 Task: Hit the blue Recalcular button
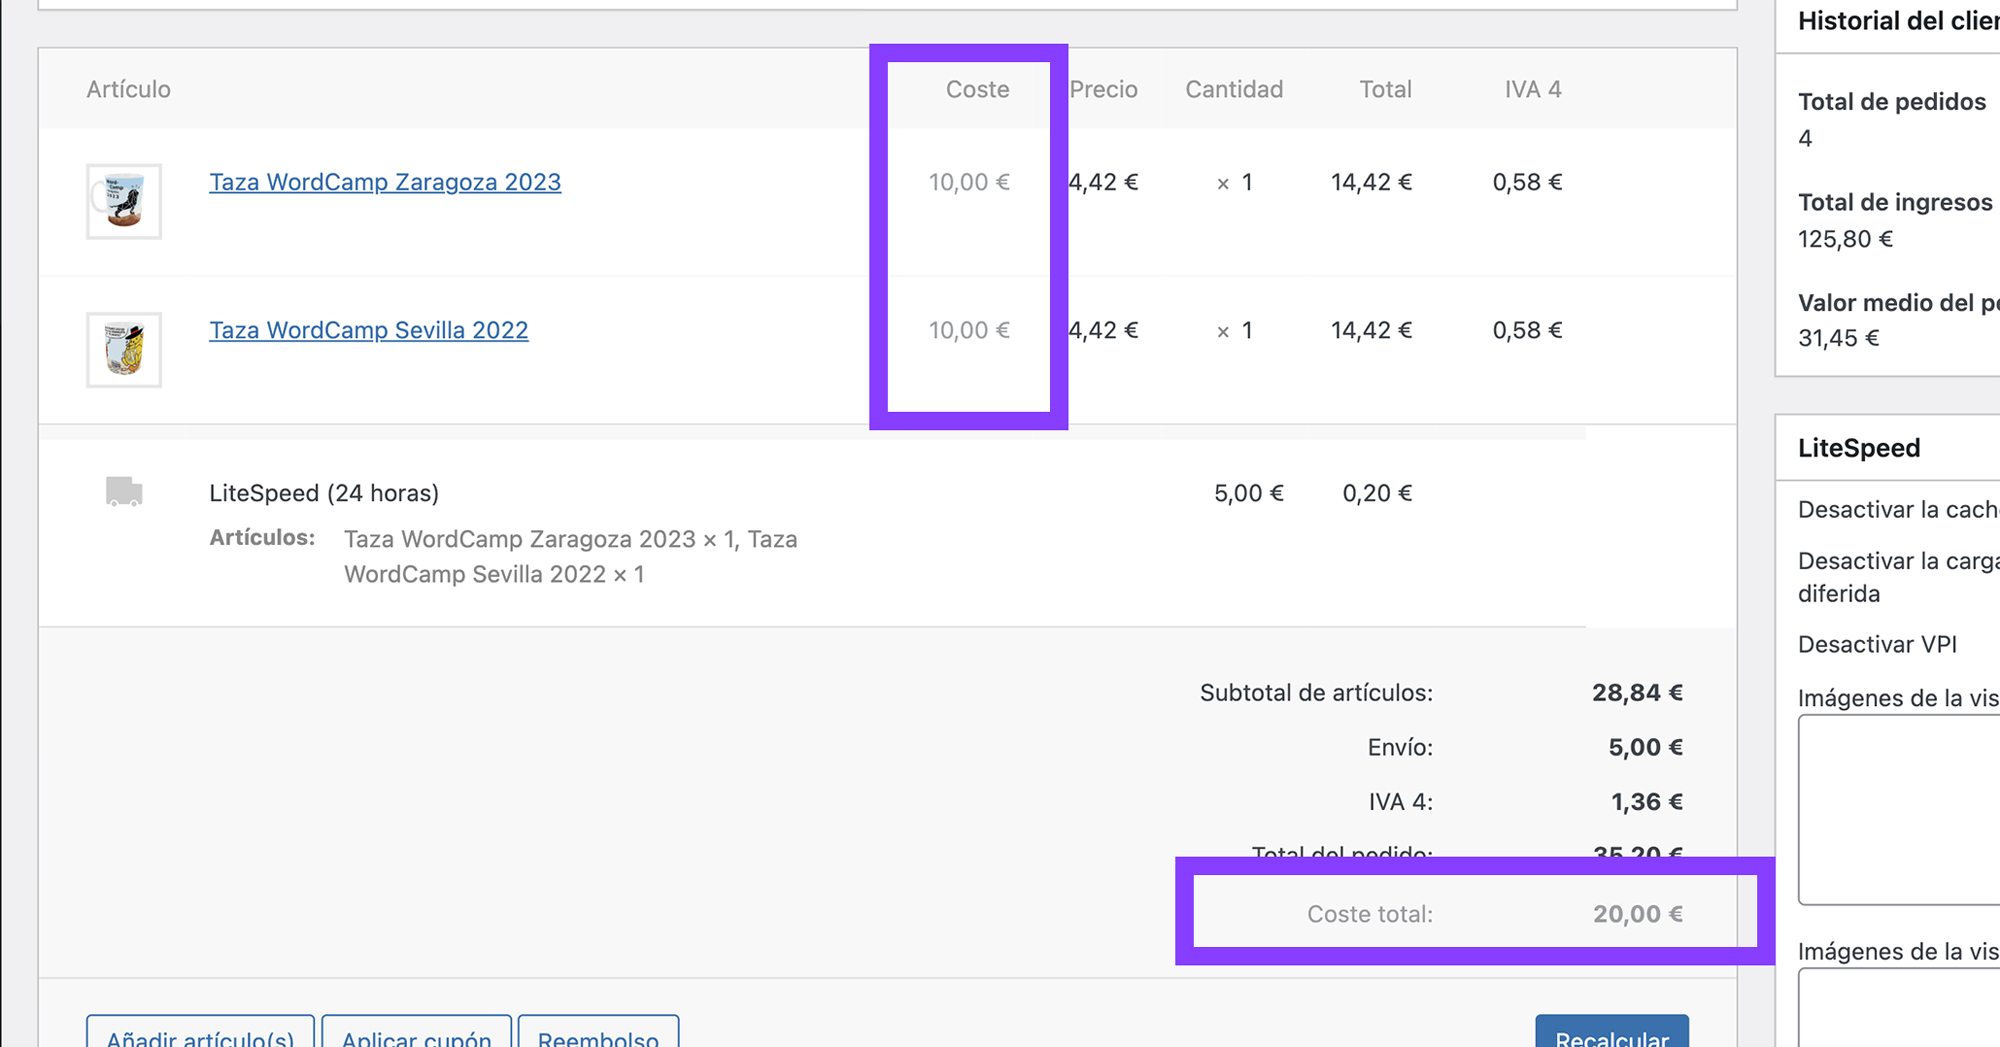[x=1611, y=1036]
